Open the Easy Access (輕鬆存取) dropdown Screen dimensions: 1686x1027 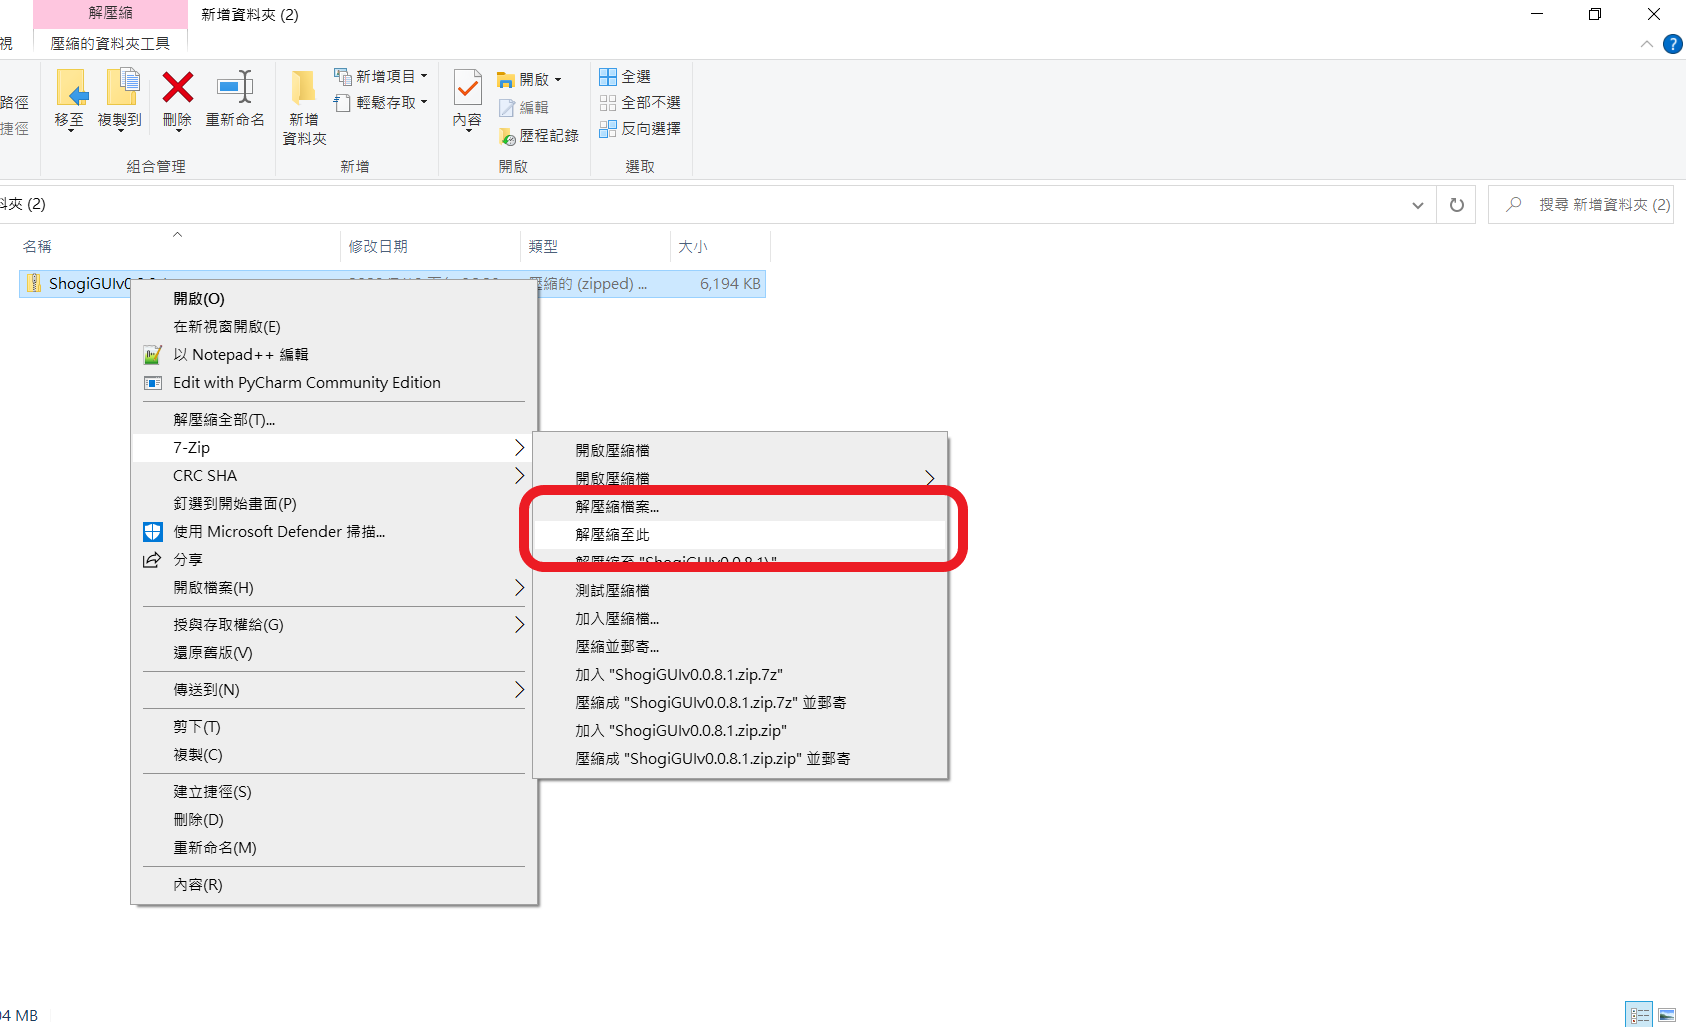(x=381, y=102)
